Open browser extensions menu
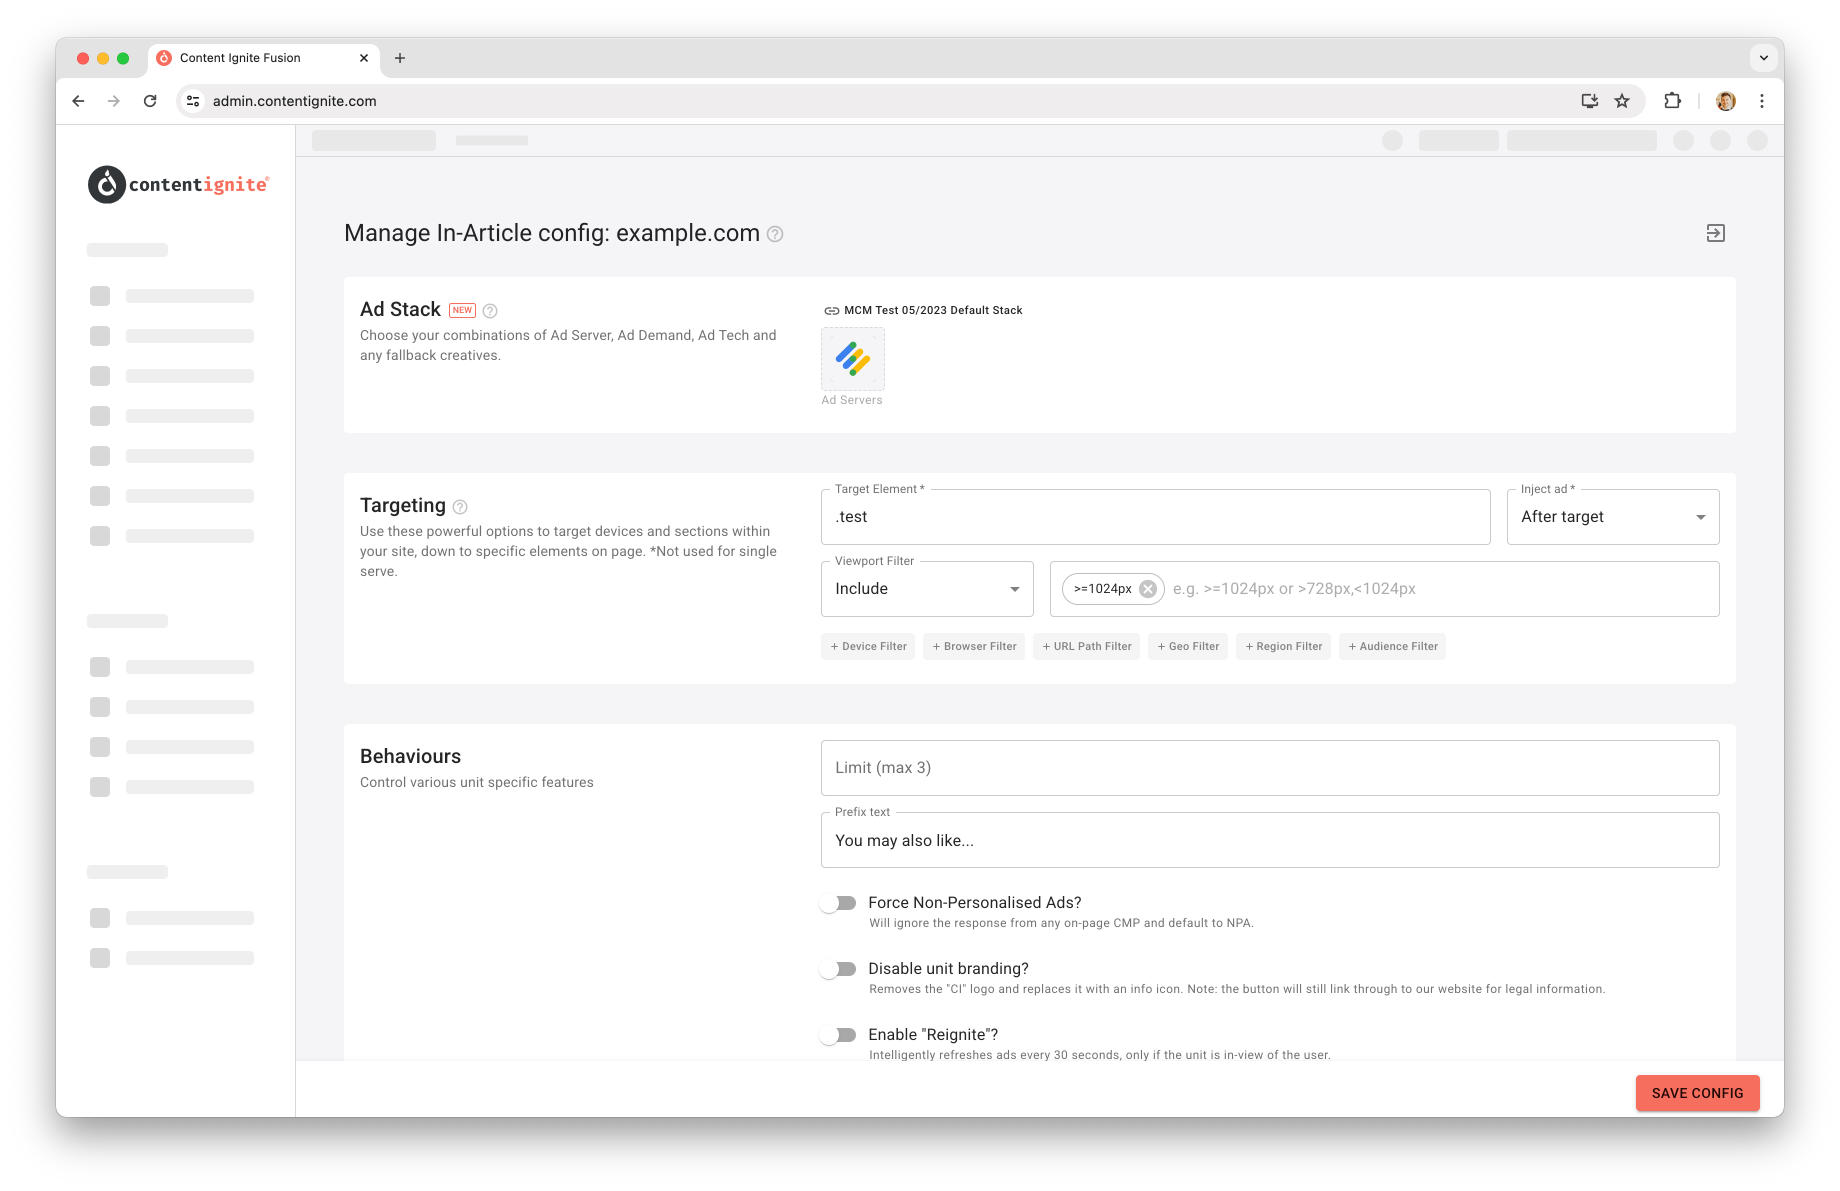1840x1191 pixels. click(1672, 101)
